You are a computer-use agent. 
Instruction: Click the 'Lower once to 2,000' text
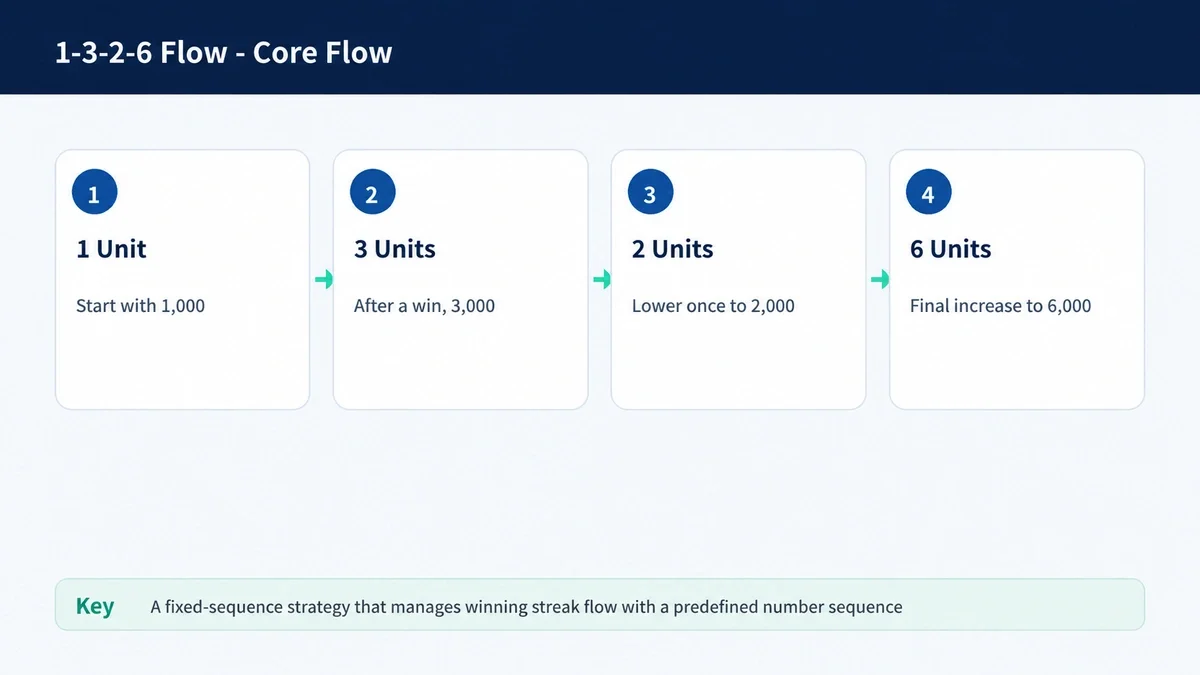coord(713,306)
